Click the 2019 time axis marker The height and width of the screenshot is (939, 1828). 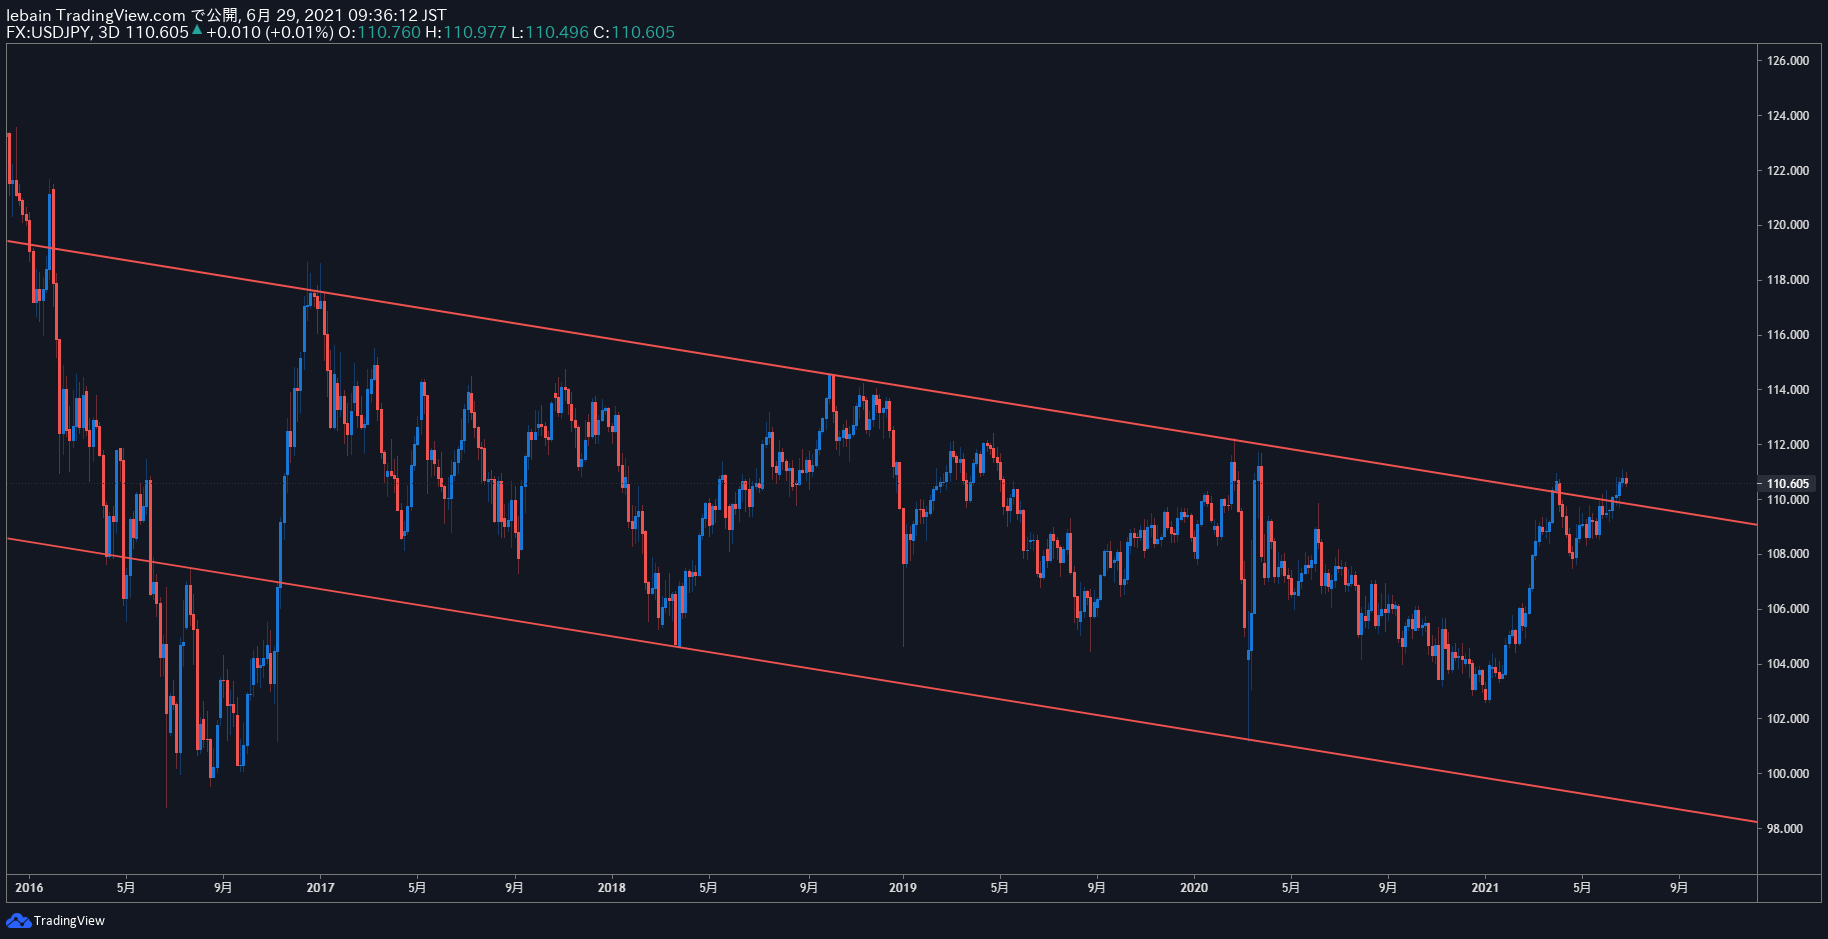(902, 888)
